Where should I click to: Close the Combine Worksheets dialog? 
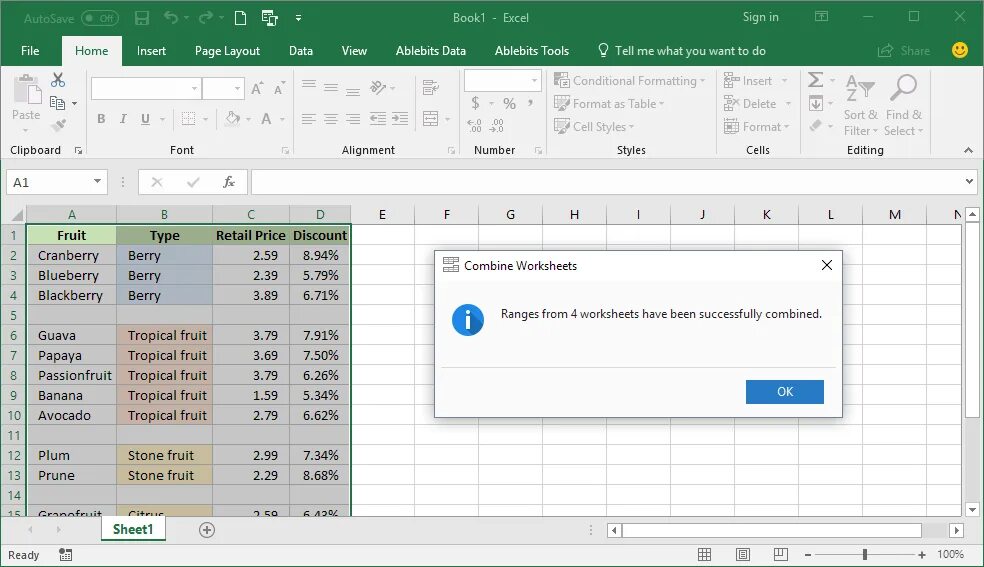826,265
